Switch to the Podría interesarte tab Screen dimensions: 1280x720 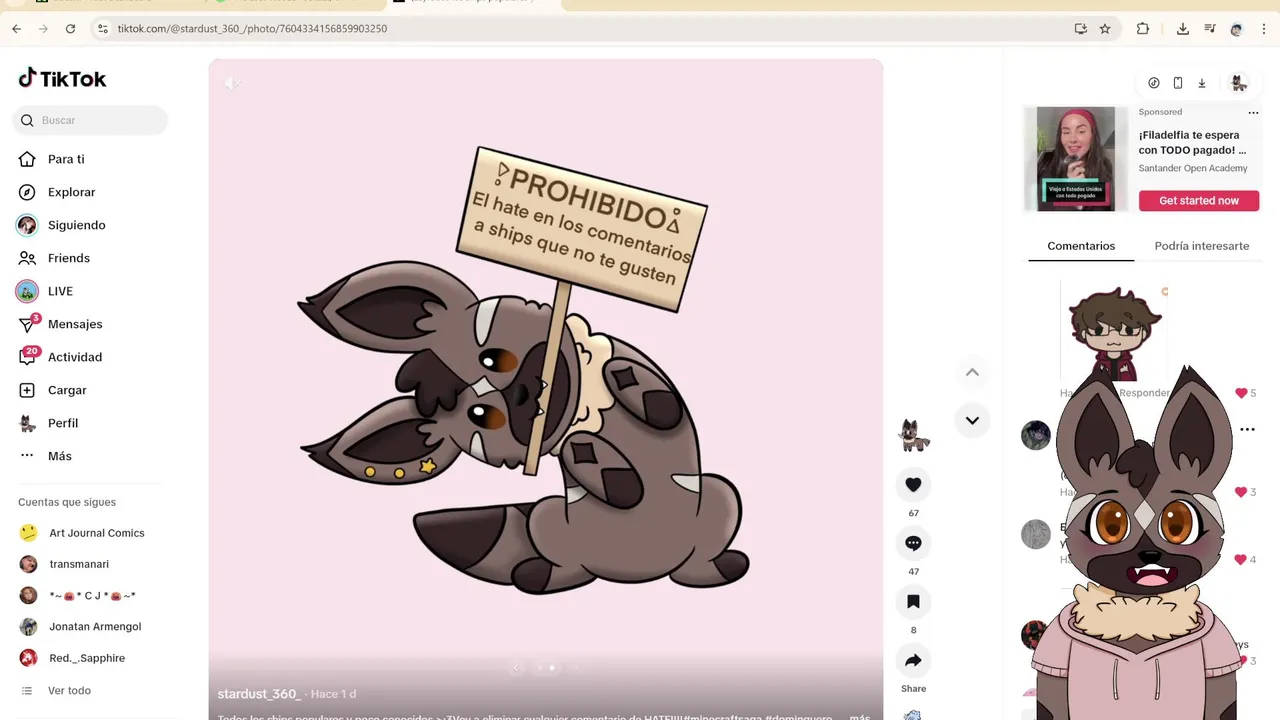click(x=1201, y=246)
